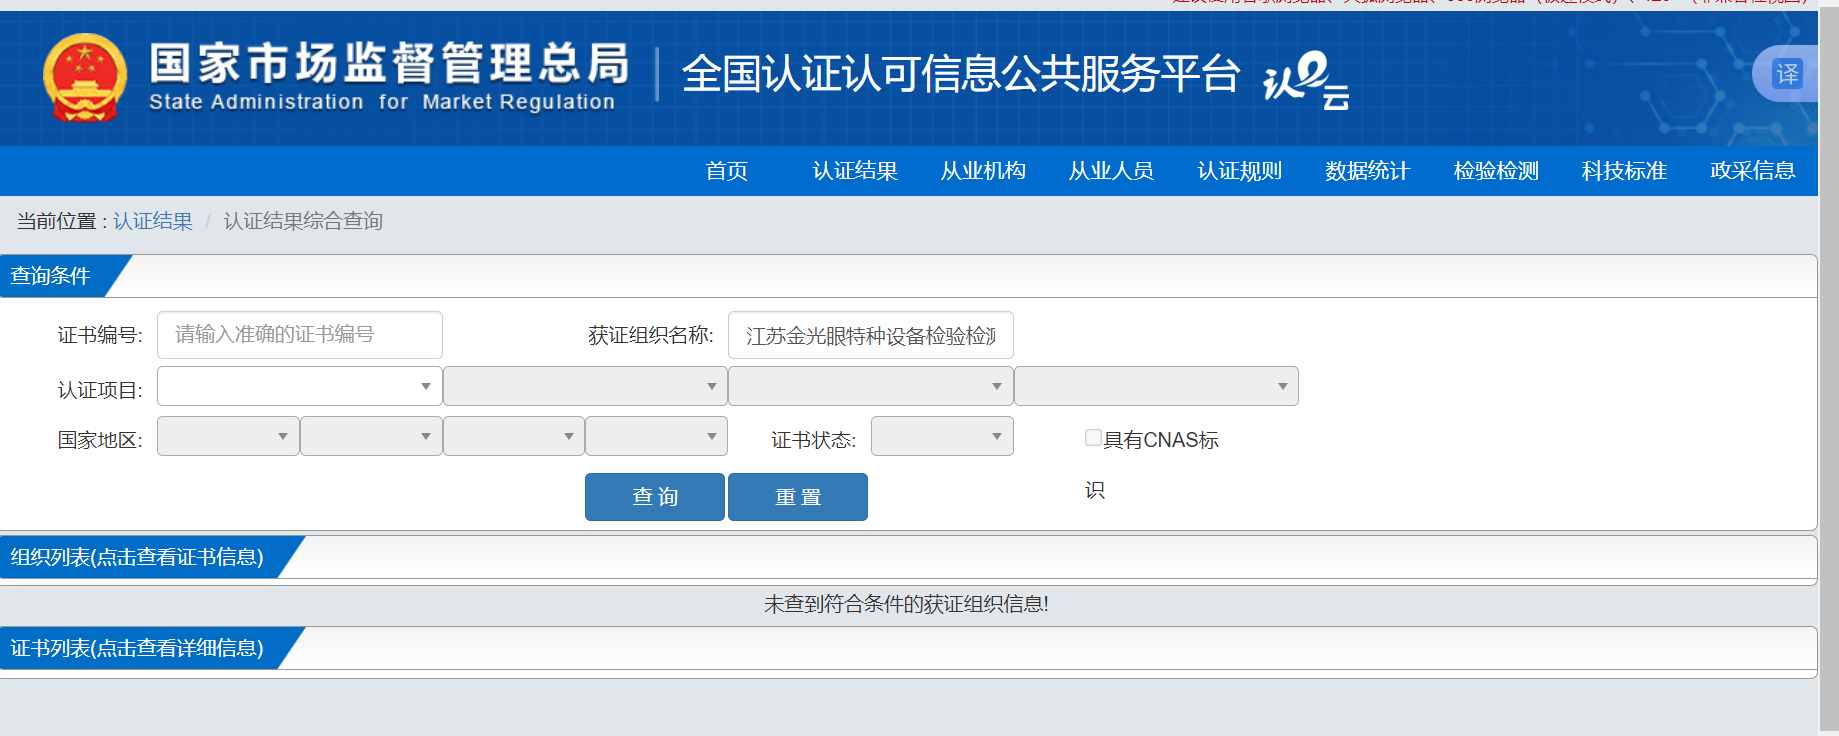
Task: Click the 证书列表 section header
Action: 137,648
